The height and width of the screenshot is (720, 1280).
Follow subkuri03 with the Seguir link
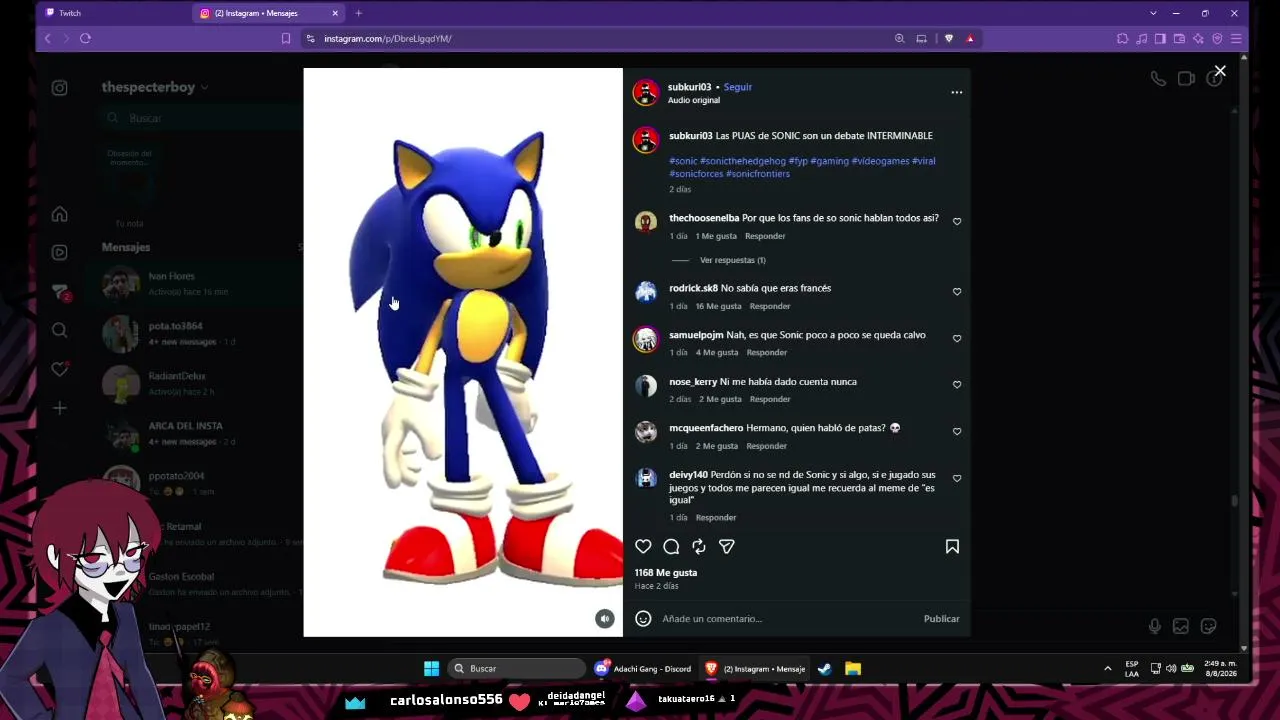tap(738, 87)
